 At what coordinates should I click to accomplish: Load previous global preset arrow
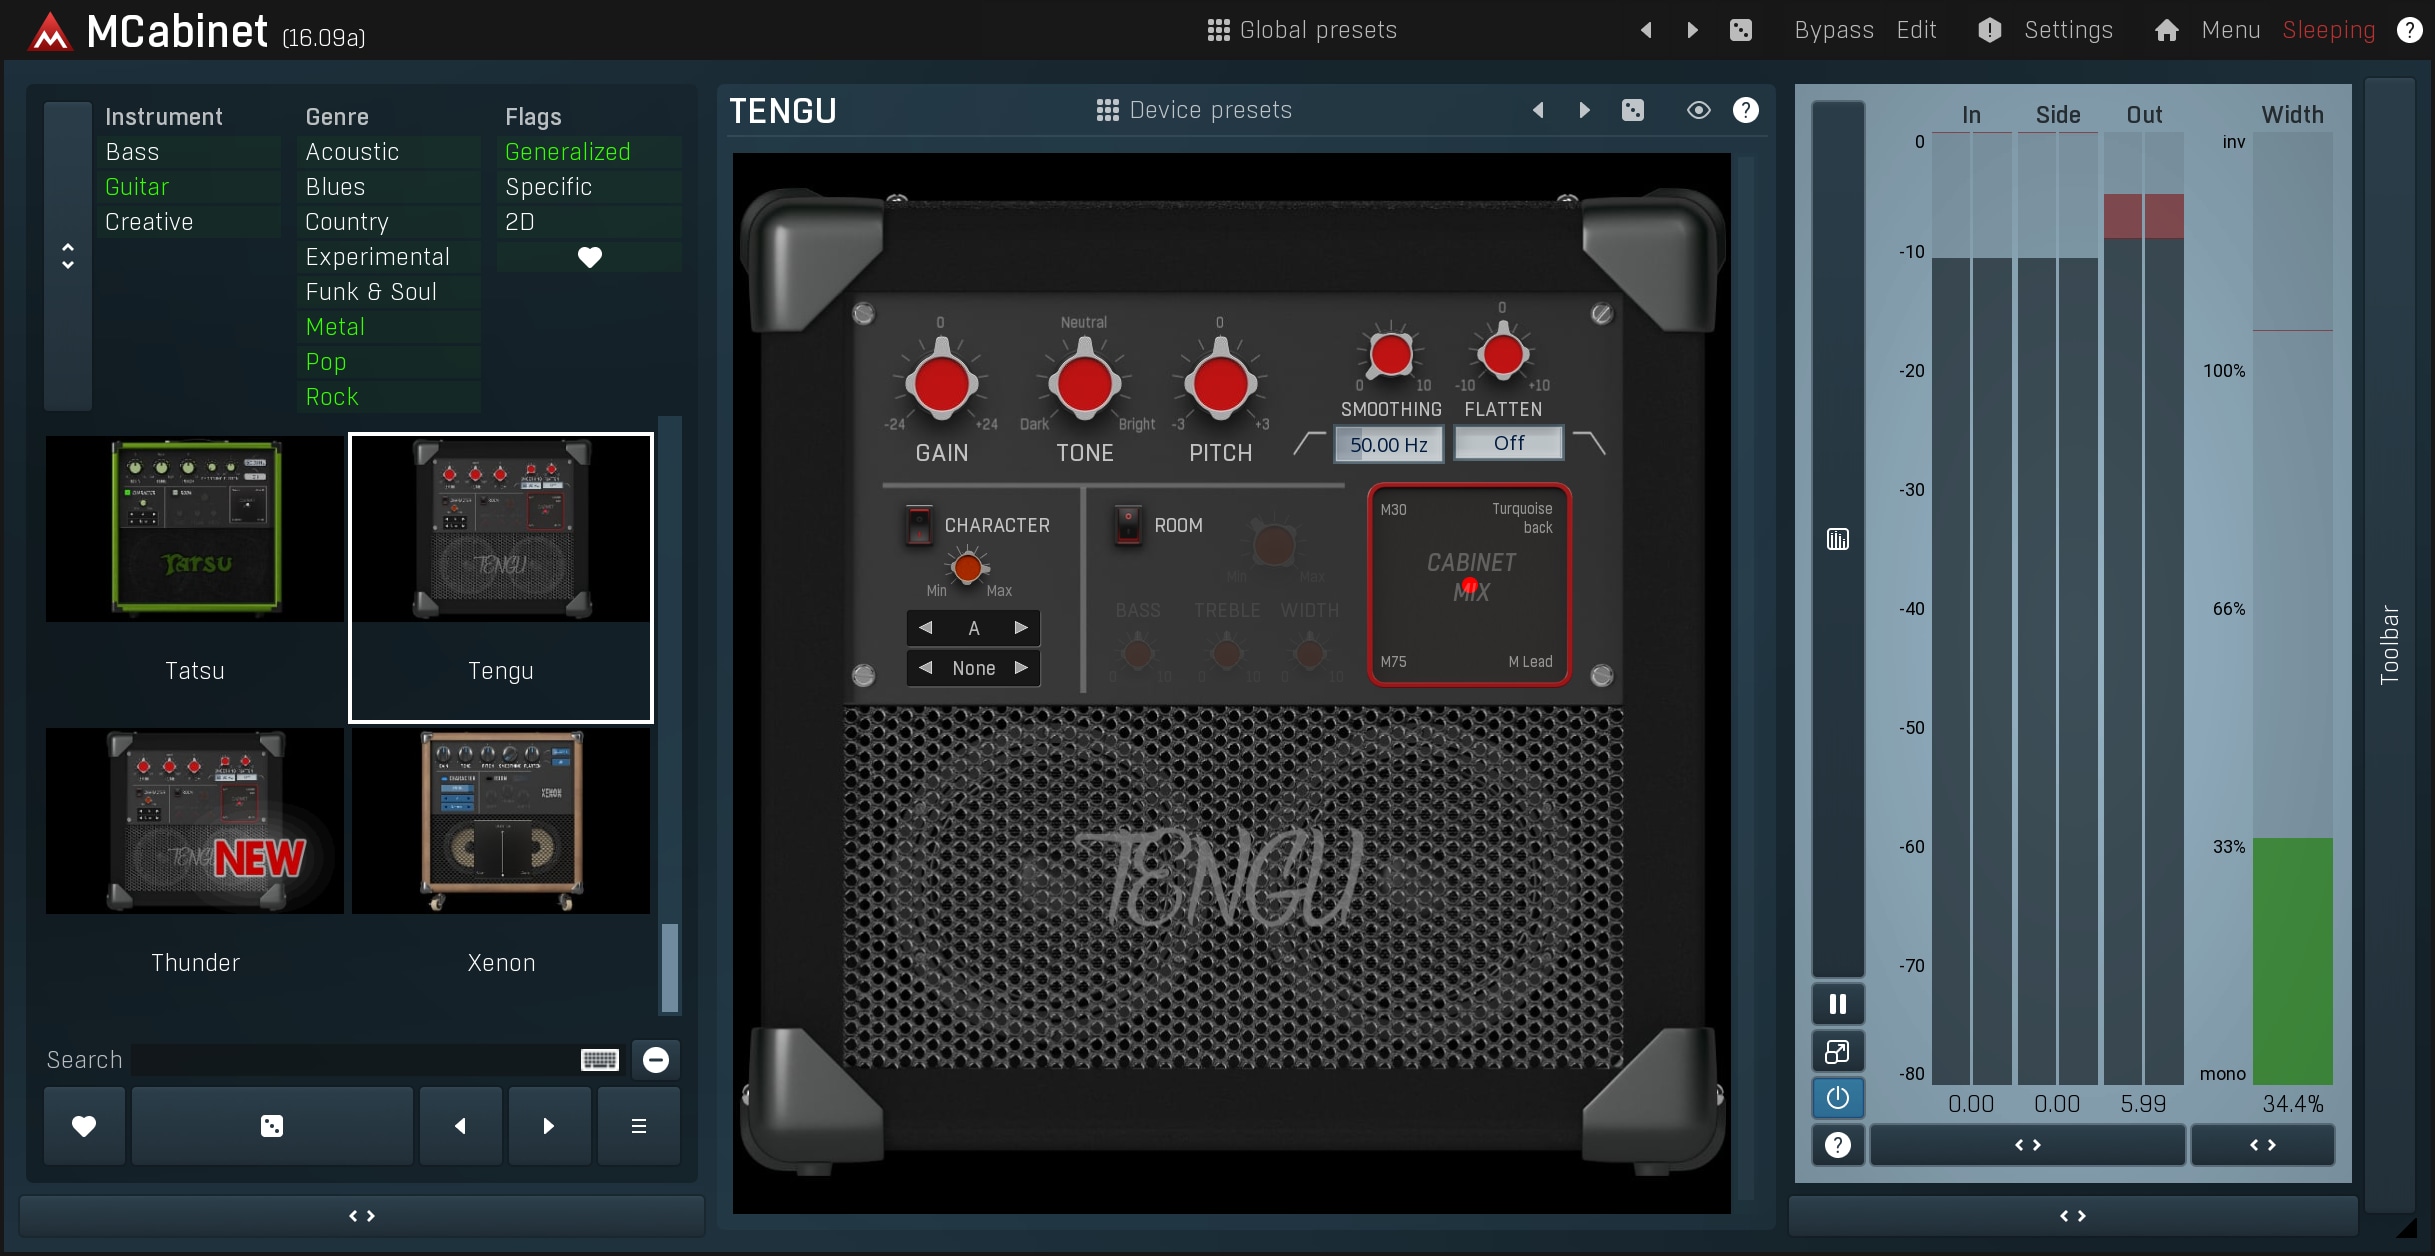click(x=1646, y=30)
